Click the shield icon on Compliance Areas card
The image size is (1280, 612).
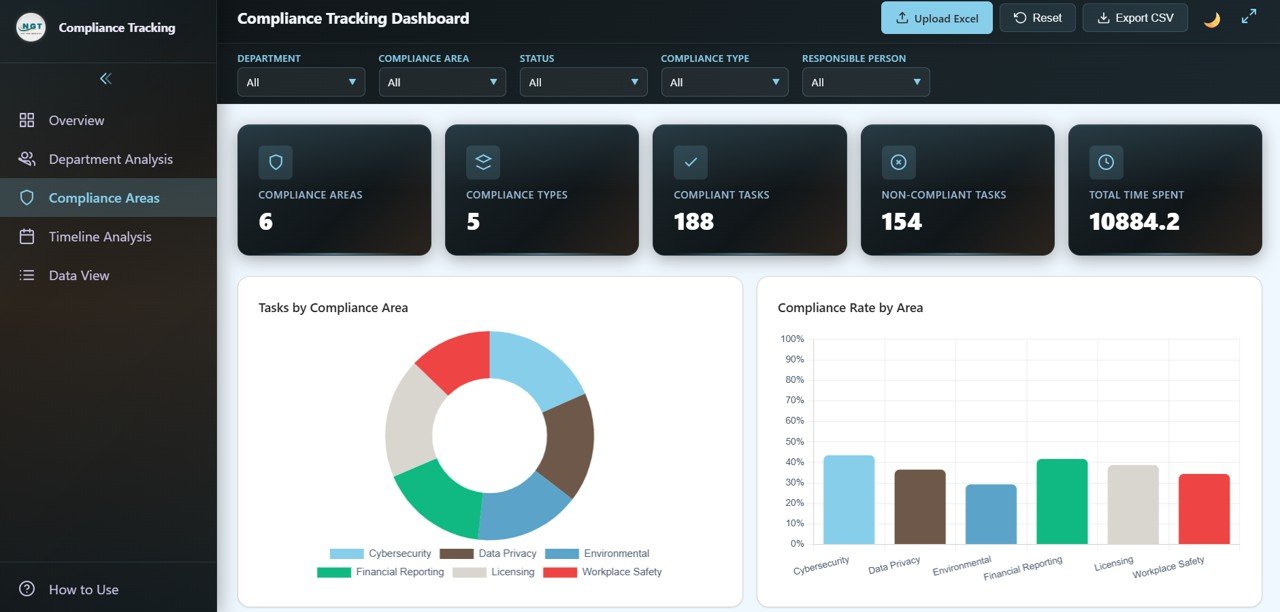[275, 162]
